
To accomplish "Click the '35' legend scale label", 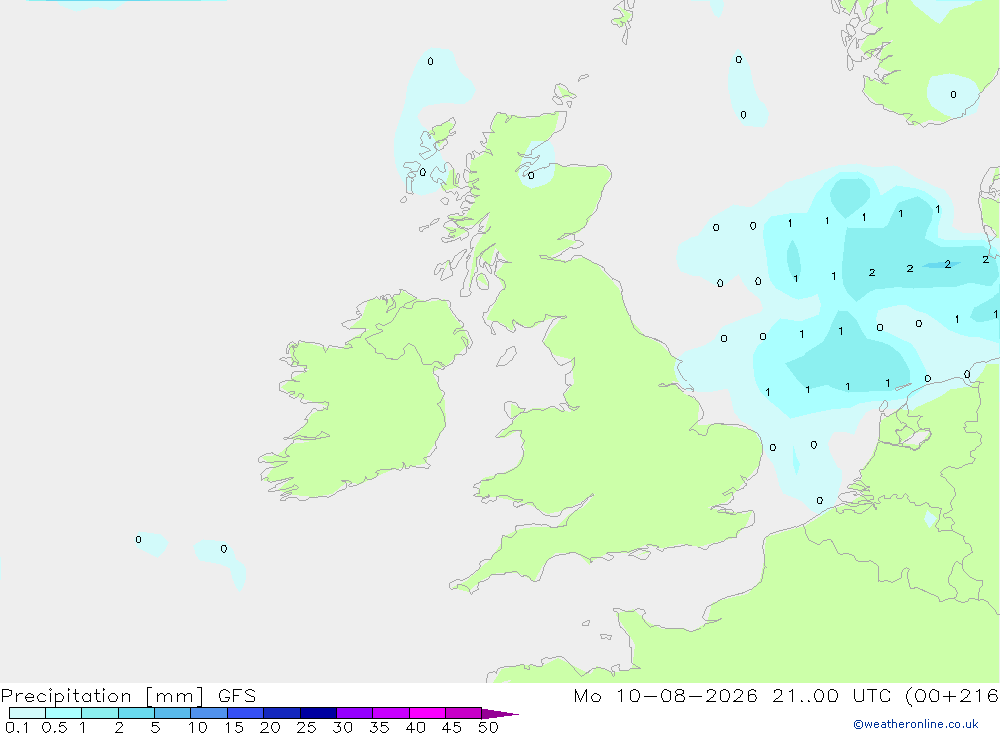I will click(x=379, y=727).
